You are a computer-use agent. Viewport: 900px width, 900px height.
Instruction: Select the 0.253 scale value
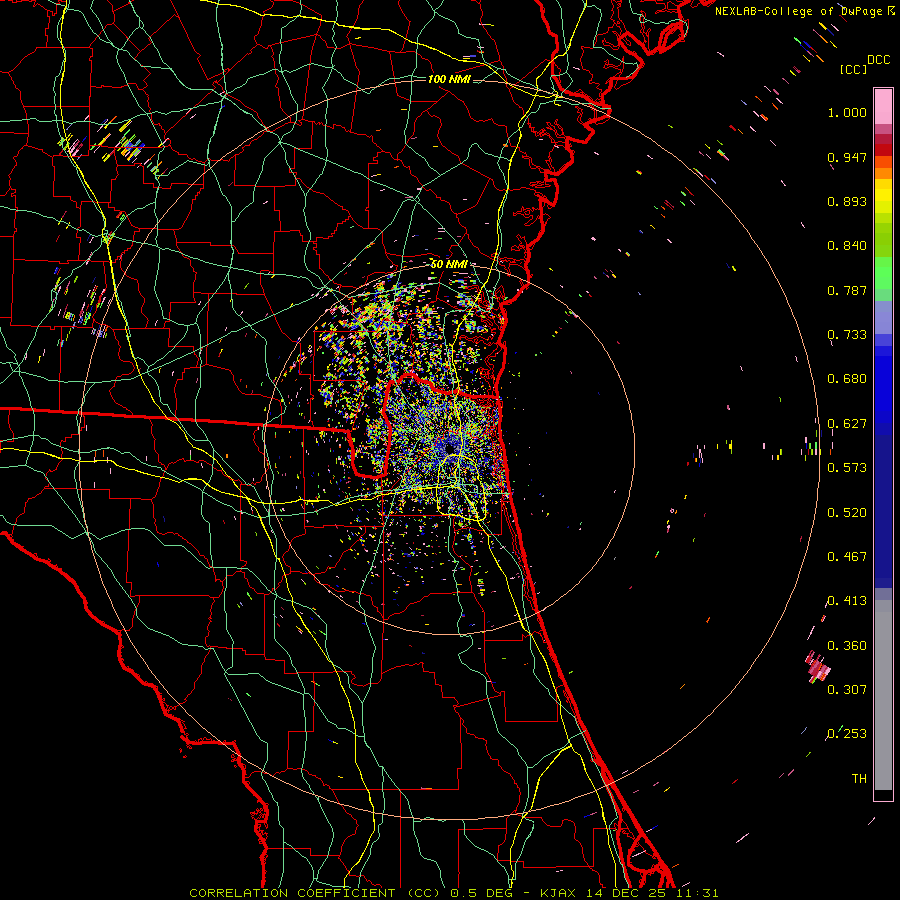coord(847,734)
